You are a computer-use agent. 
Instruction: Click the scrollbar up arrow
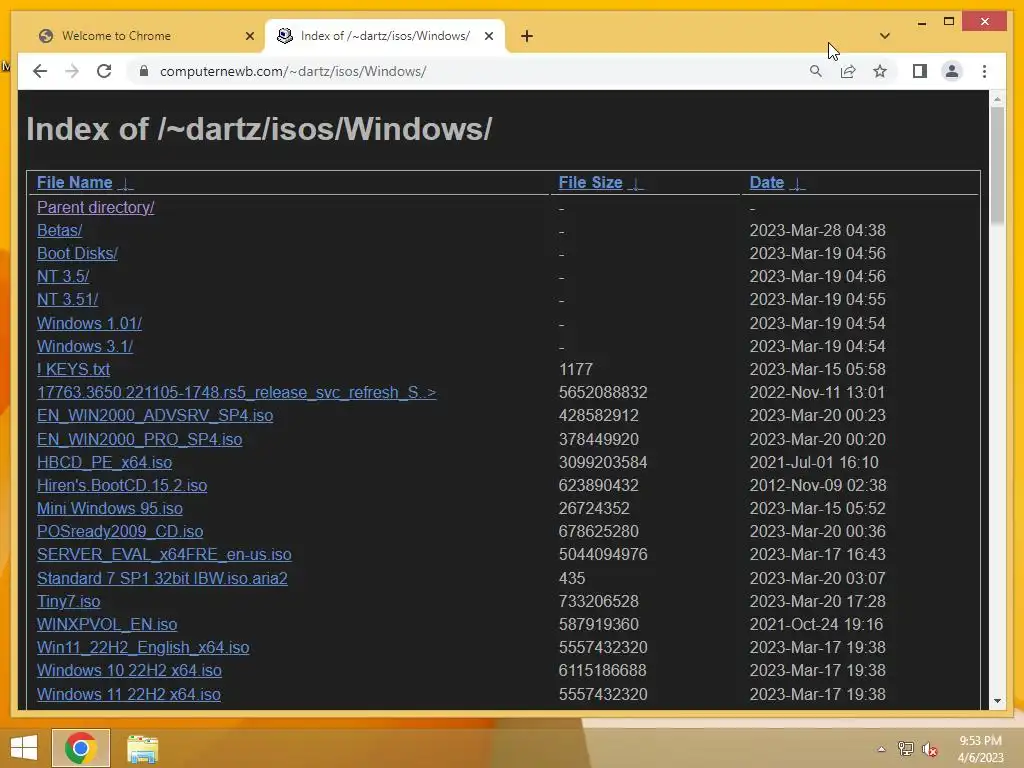point(997,99)
